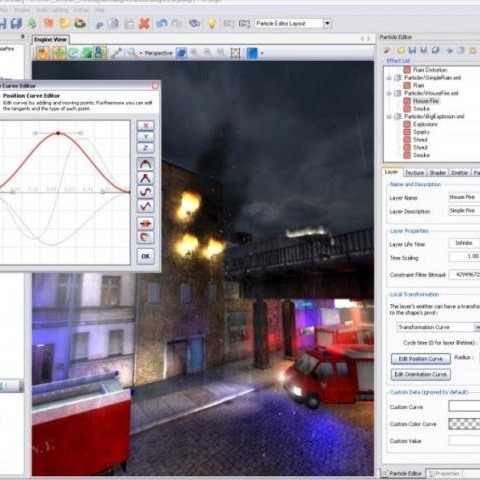Open the Help menu

pyautogui.click(x=99, y=10)
